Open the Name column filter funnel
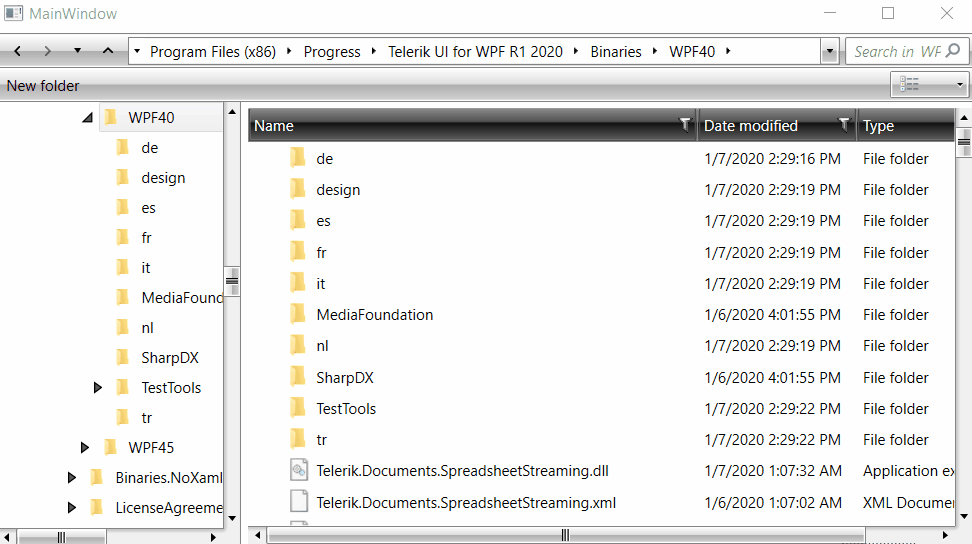Viewport: 972px width, 544px height. coord(685,125)
